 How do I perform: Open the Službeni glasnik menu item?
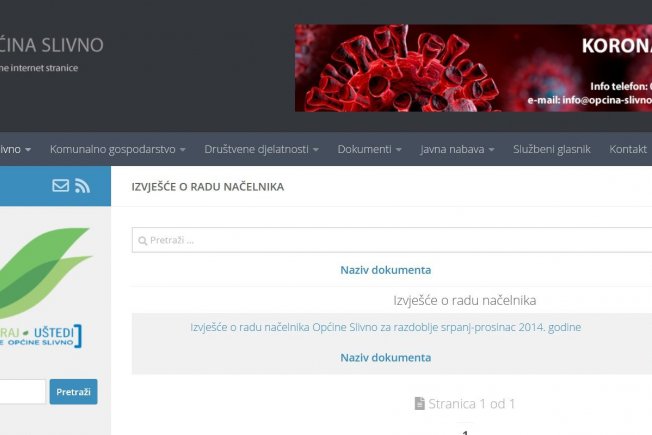click(x=551, y=149)
